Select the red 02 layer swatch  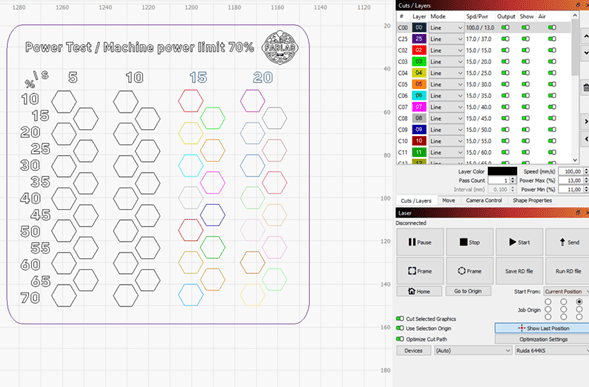(x=419, y=50)
